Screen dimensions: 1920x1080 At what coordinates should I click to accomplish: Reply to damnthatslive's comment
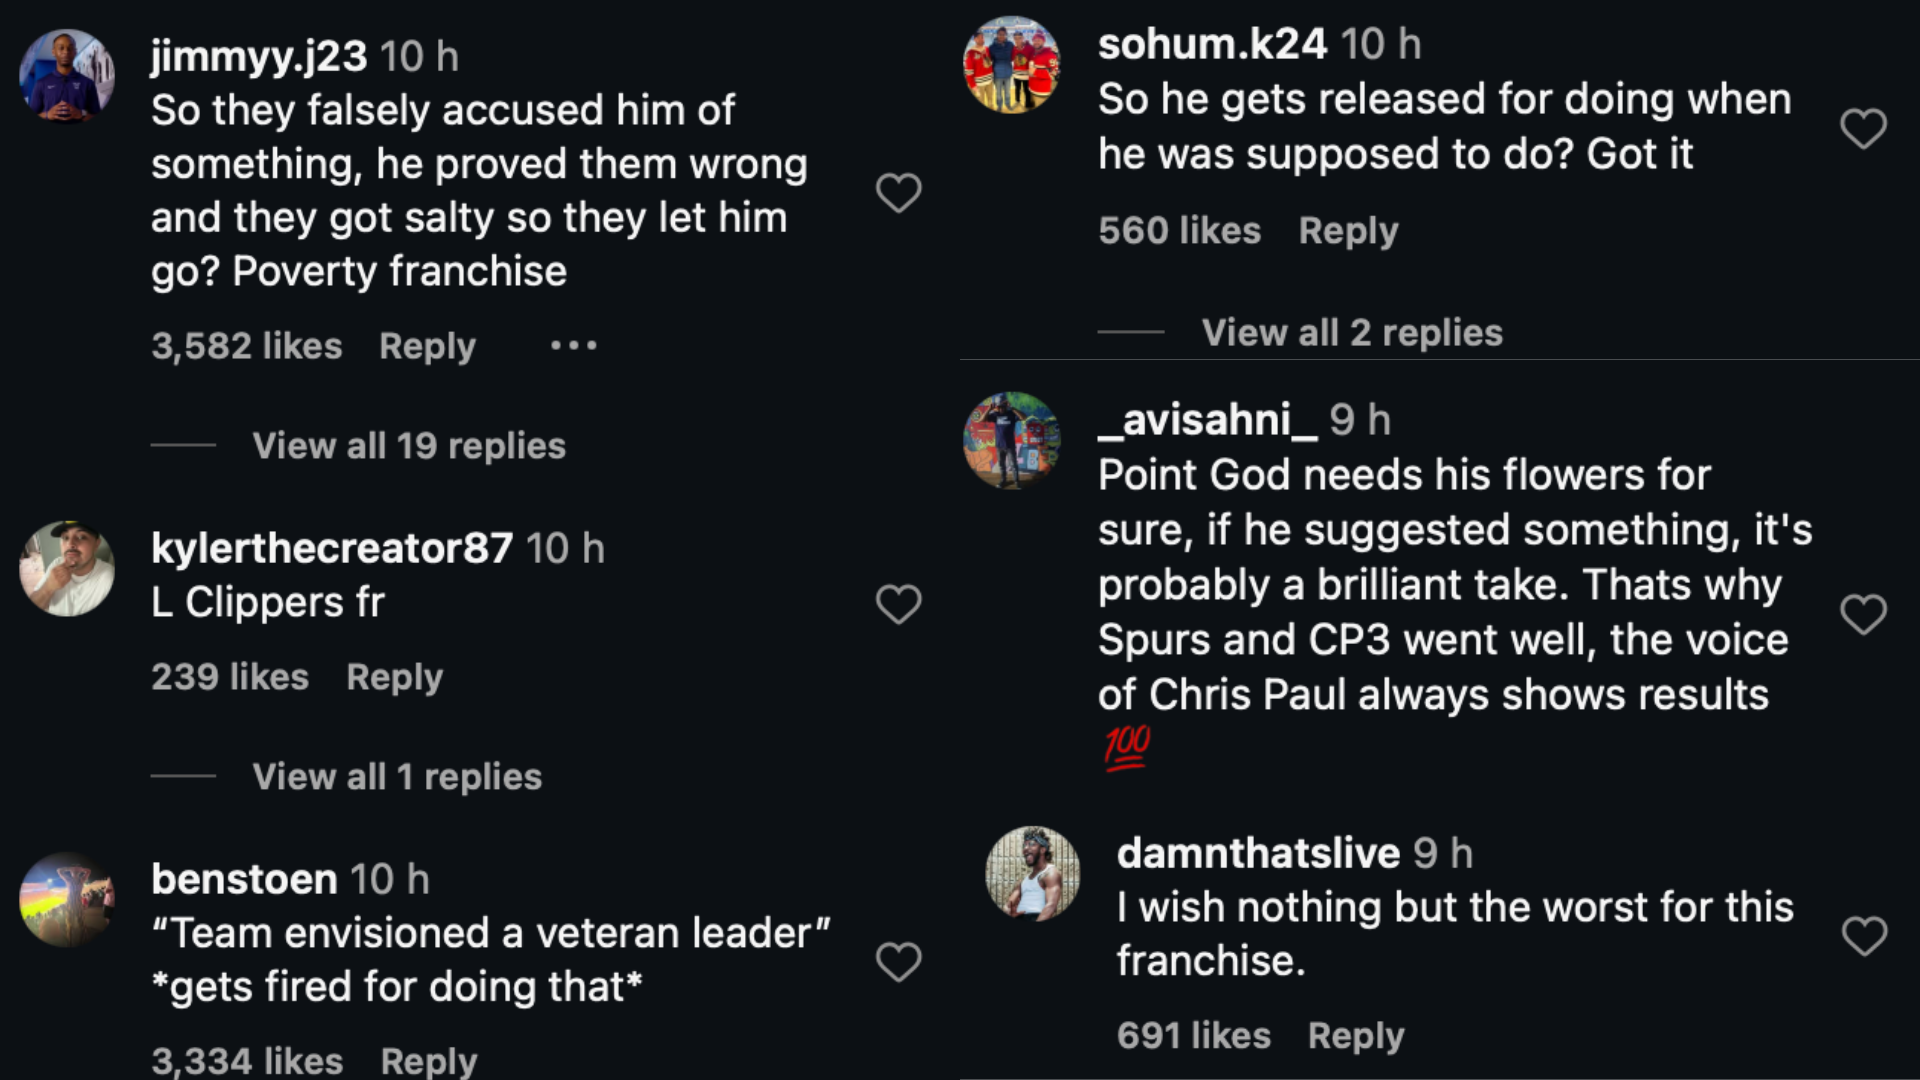click(x=1355, y=1036)
